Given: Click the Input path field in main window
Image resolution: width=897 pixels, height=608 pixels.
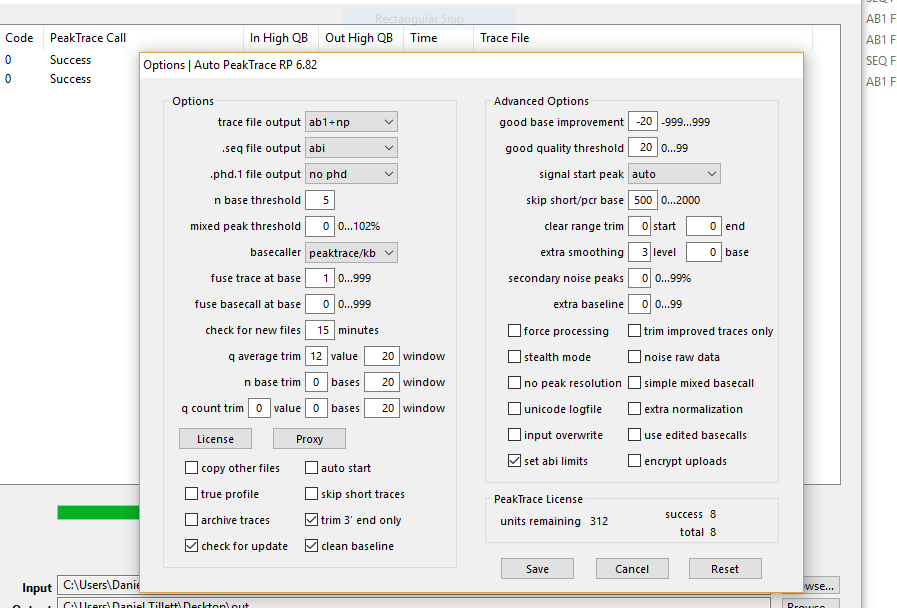Looking at the screenshot, I should (98, 585).
